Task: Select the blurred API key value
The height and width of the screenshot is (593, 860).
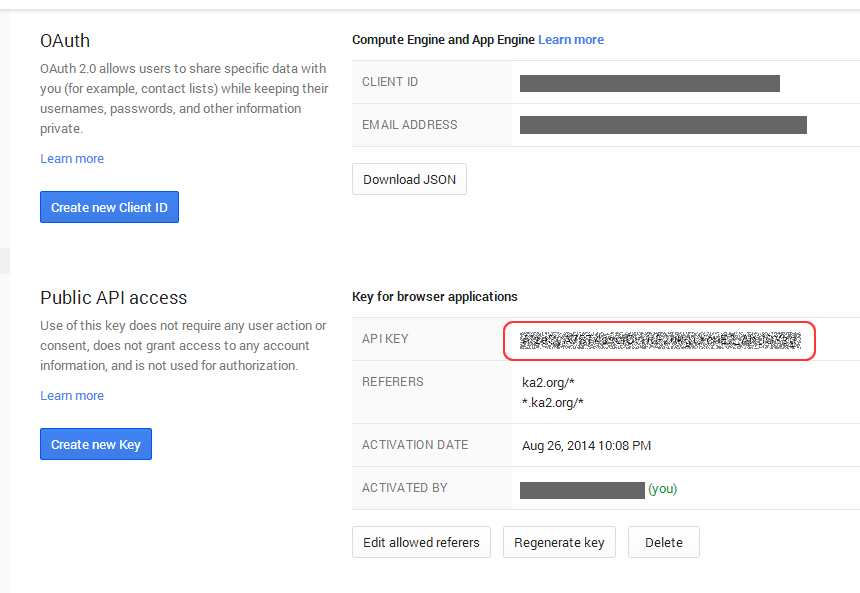Action: pos(660,340)
